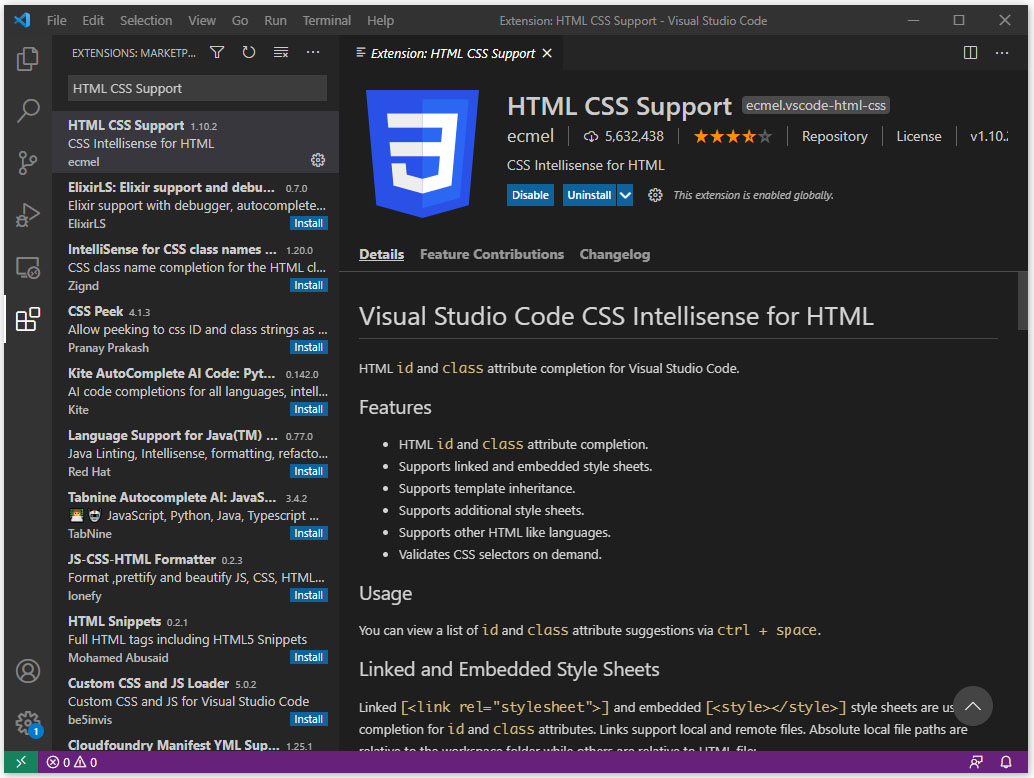Install the Tabnine Autocomplete extension

309,533
